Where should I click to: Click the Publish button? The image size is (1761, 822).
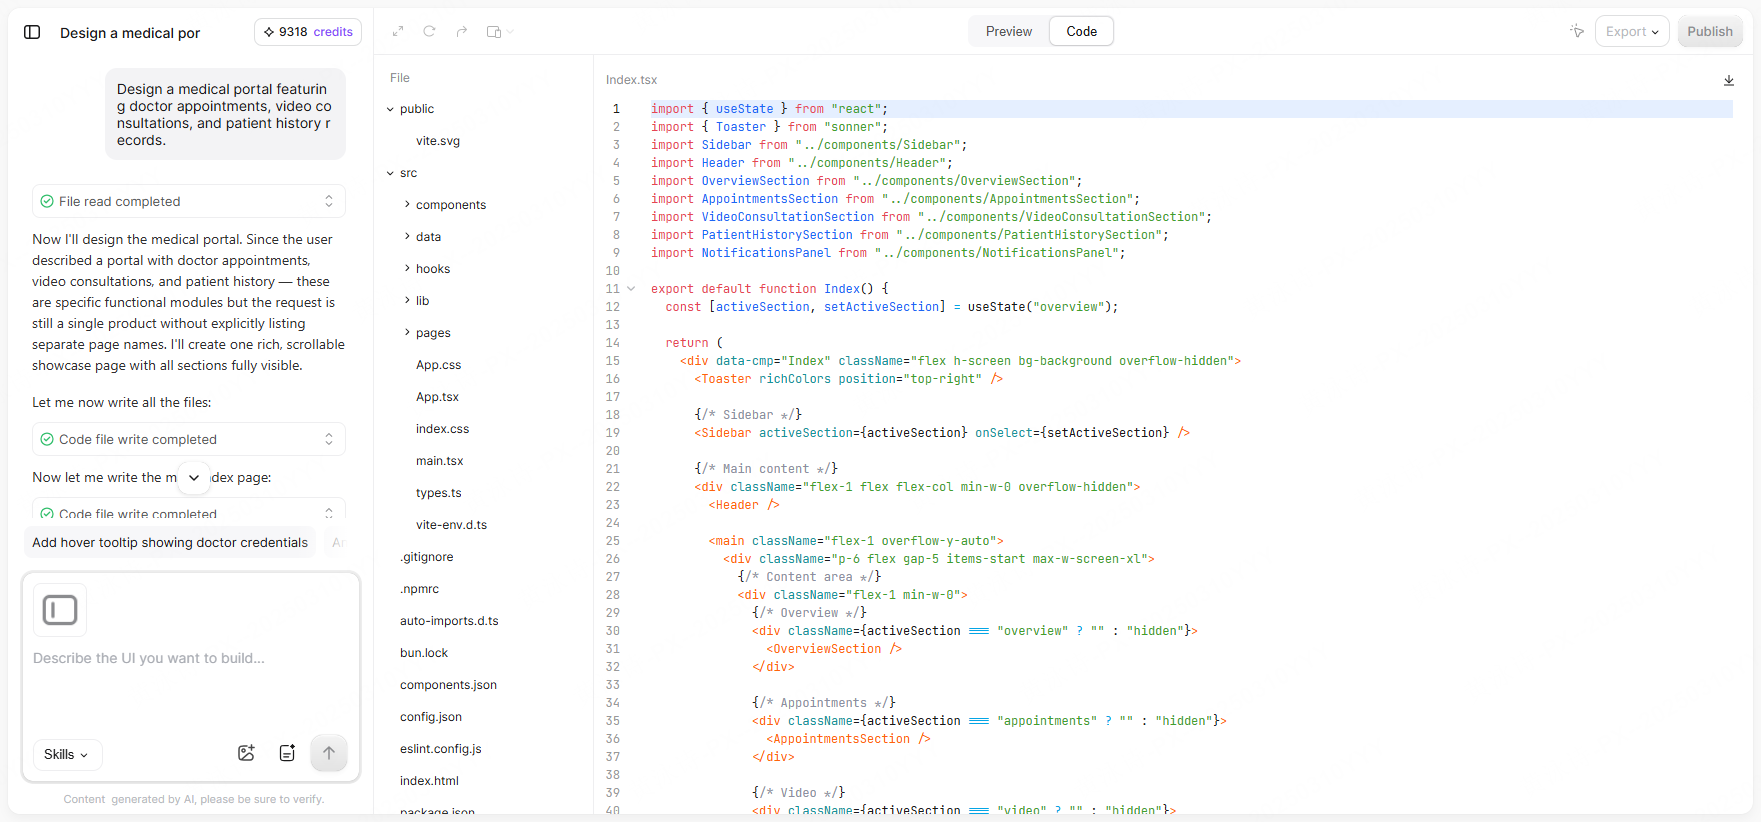point(1710,32)
